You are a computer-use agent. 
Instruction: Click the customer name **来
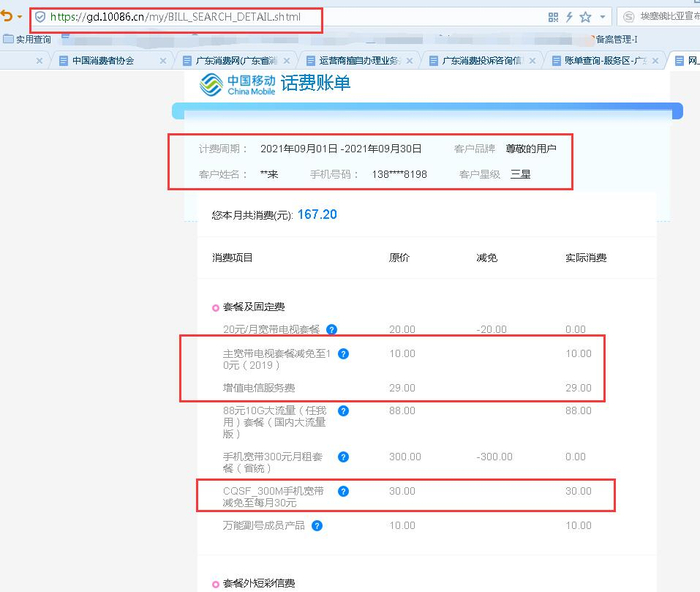tap(269, 174)
